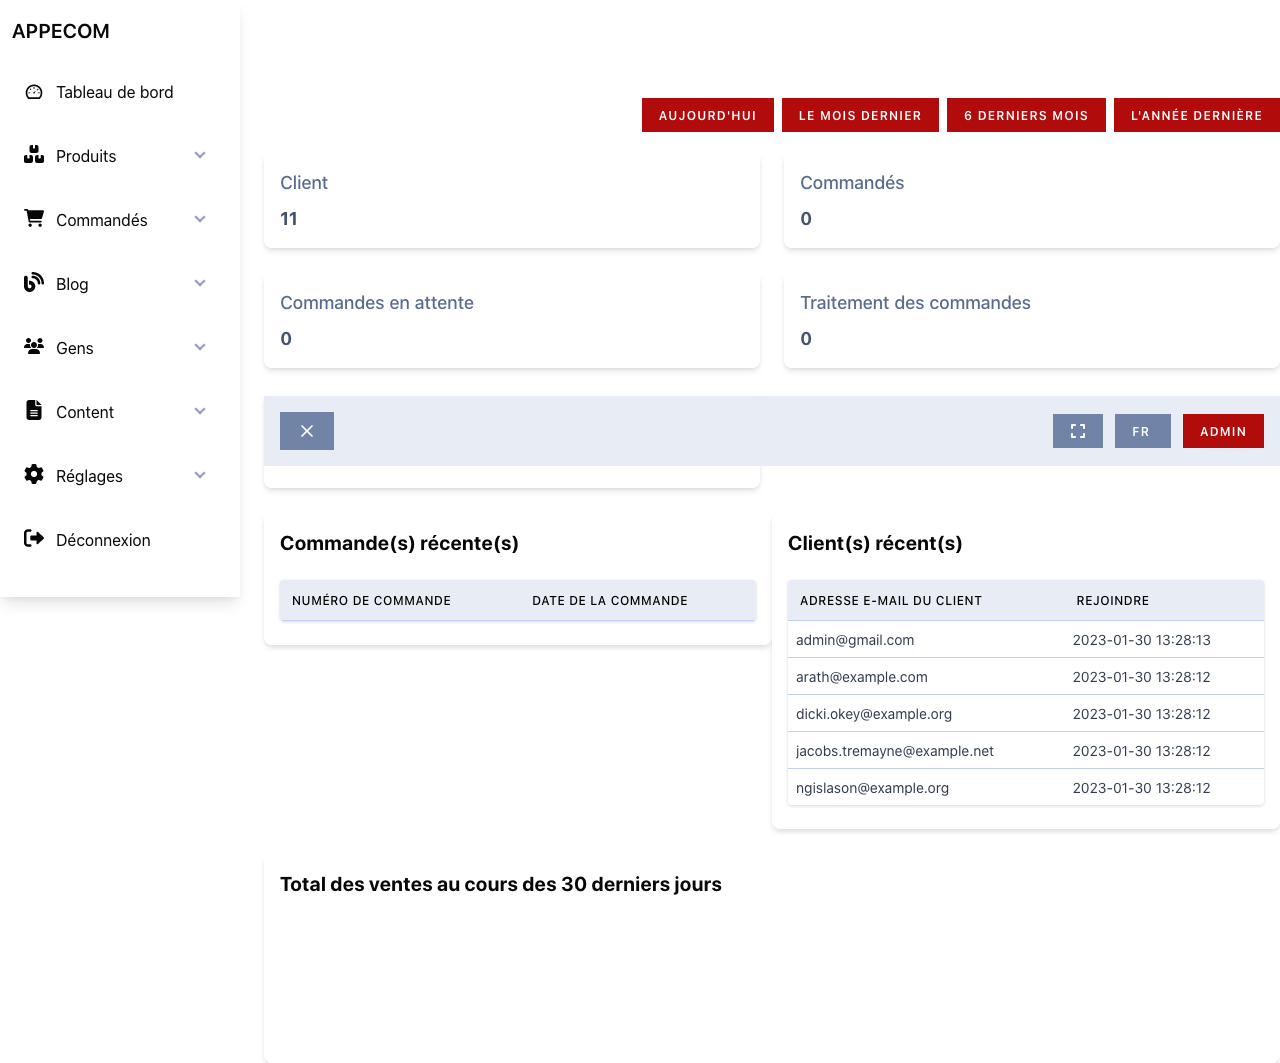The width and height of the screenshot is (1280, 1063).
Task: Toggle fullscreen mode icon button
Action: point(1078,431)
